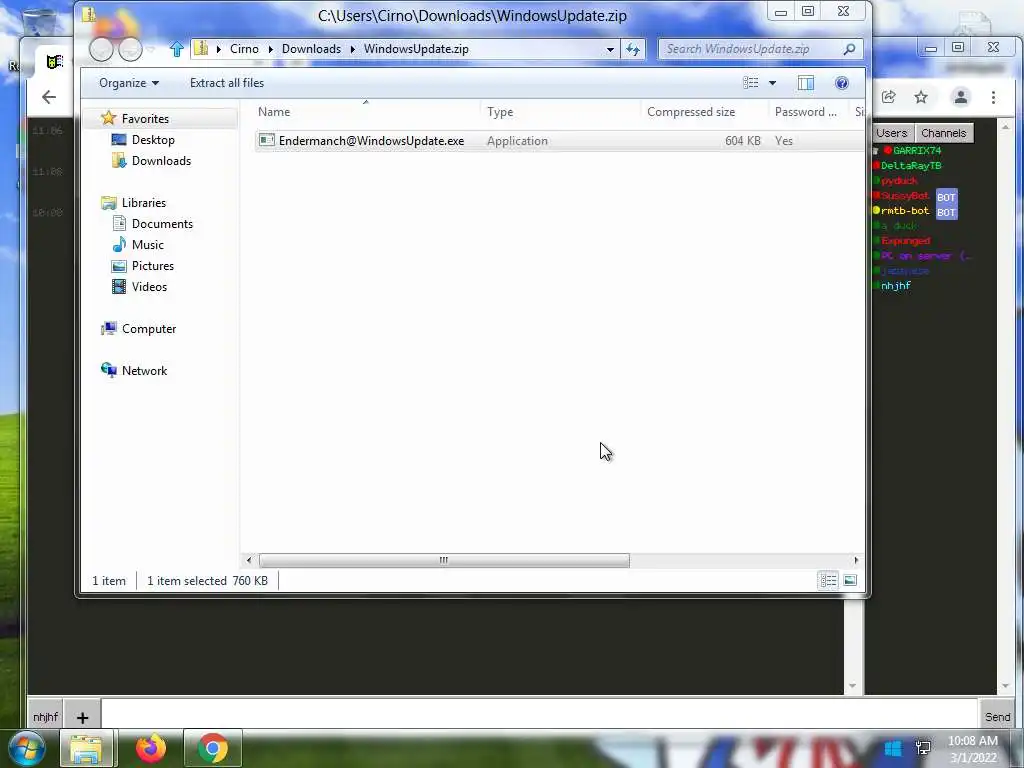Open the Documents library

tap(162, 224)
